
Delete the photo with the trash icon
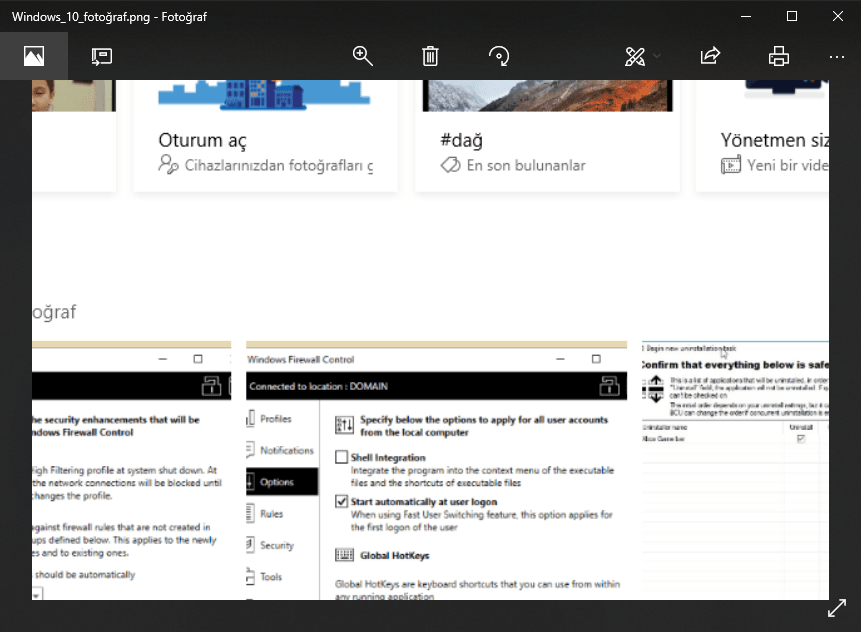(x=430, y=56)
